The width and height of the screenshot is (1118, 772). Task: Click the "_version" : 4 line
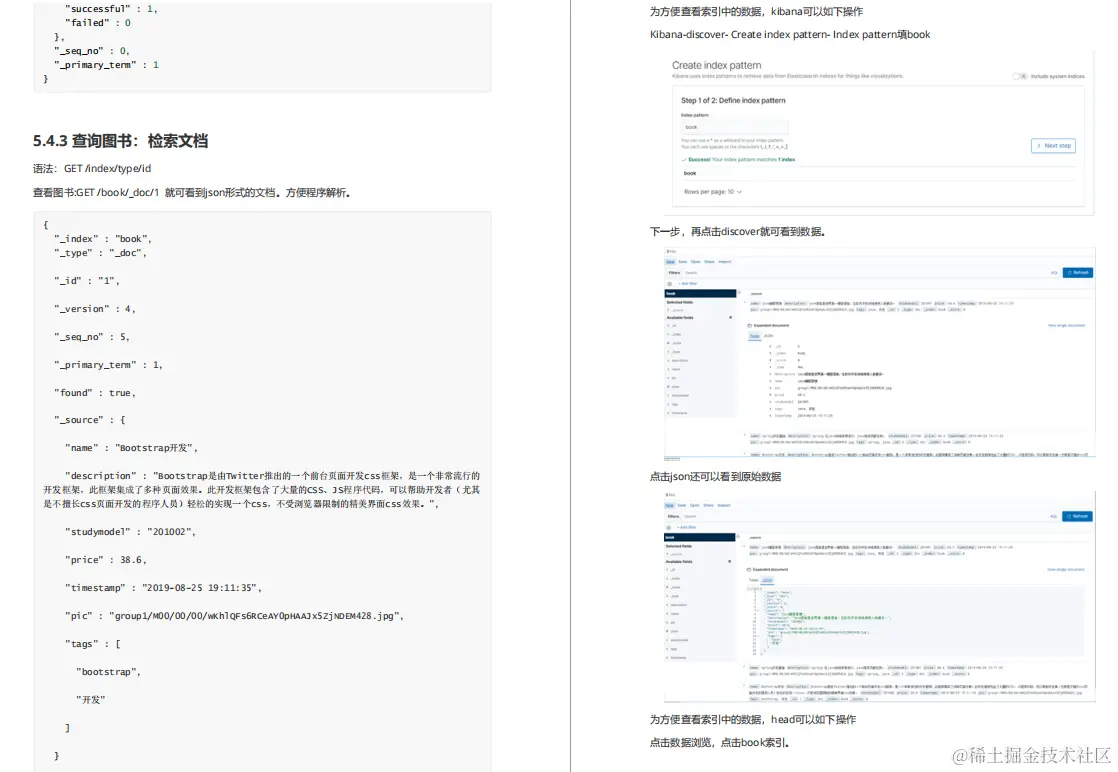[94, 309]
